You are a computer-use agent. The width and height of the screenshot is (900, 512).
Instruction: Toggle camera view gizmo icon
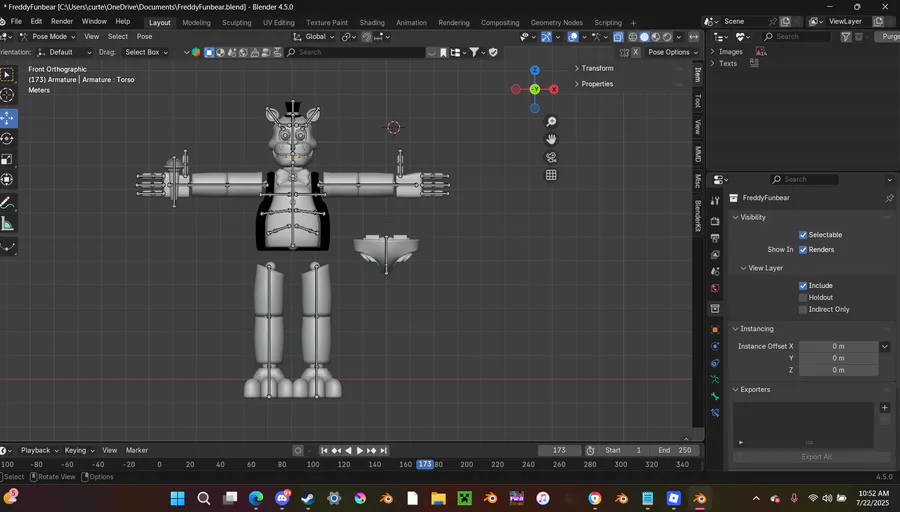[551, 157]
